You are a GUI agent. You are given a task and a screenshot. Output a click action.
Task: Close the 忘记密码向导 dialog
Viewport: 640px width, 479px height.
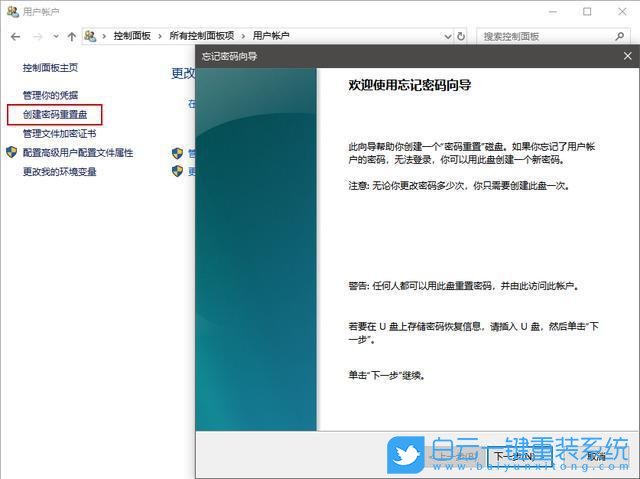628,56
